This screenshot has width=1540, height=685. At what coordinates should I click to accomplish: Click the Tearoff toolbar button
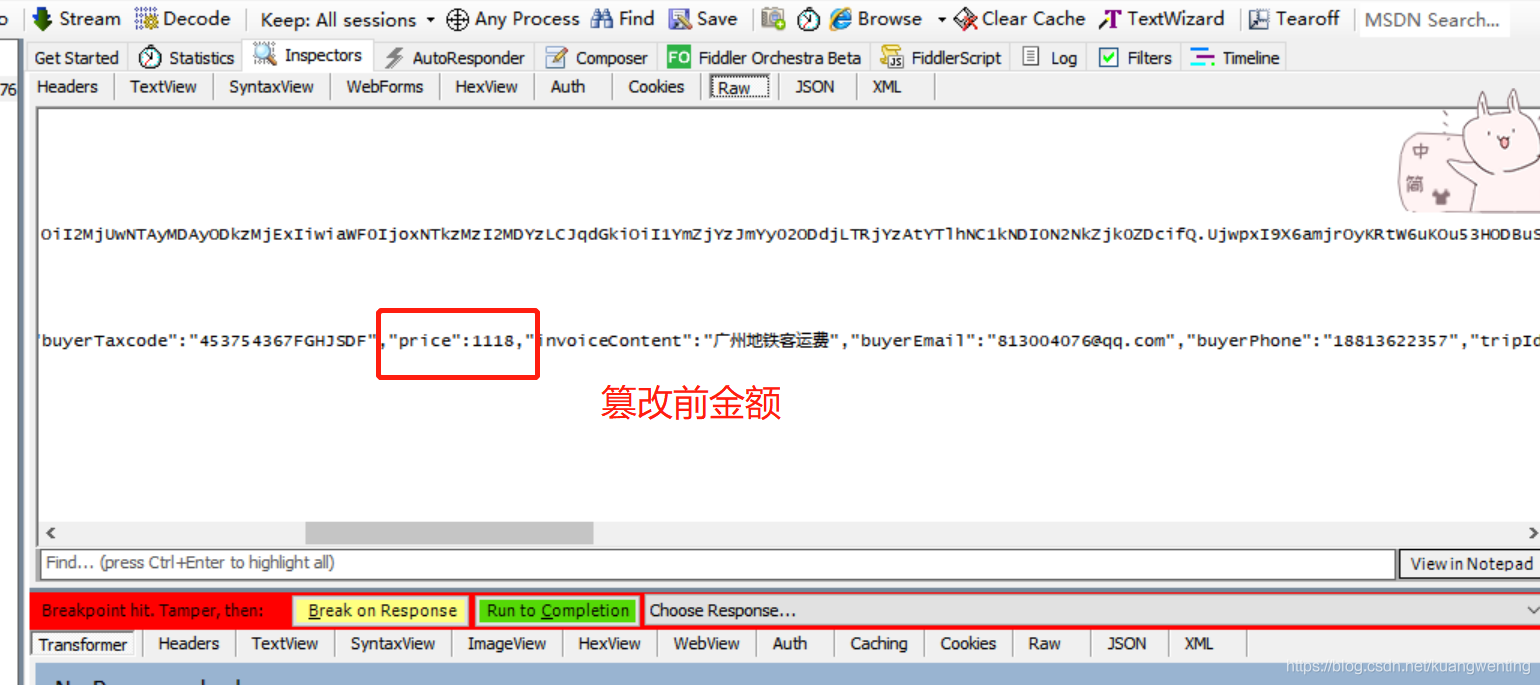click(1295, 19)
